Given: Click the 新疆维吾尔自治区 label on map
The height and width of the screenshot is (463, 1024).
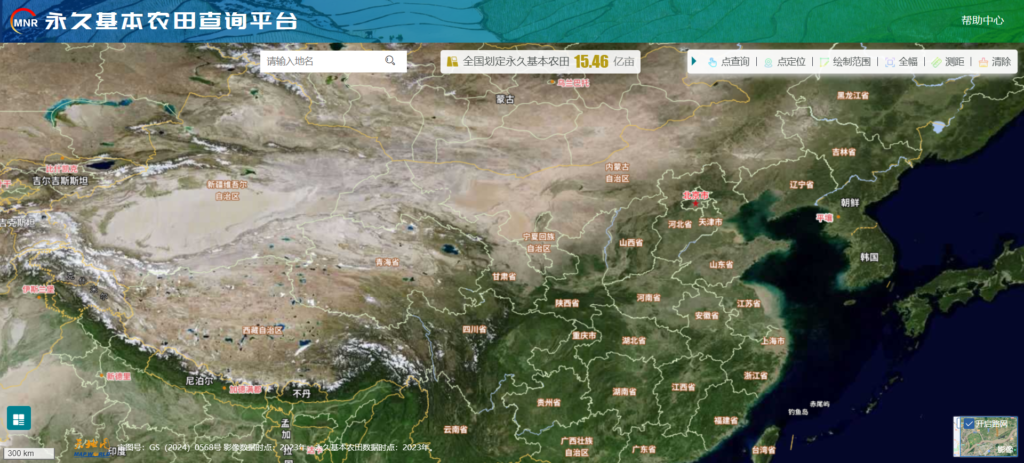Looking at the screenshot, I should (x=227, y=190).
